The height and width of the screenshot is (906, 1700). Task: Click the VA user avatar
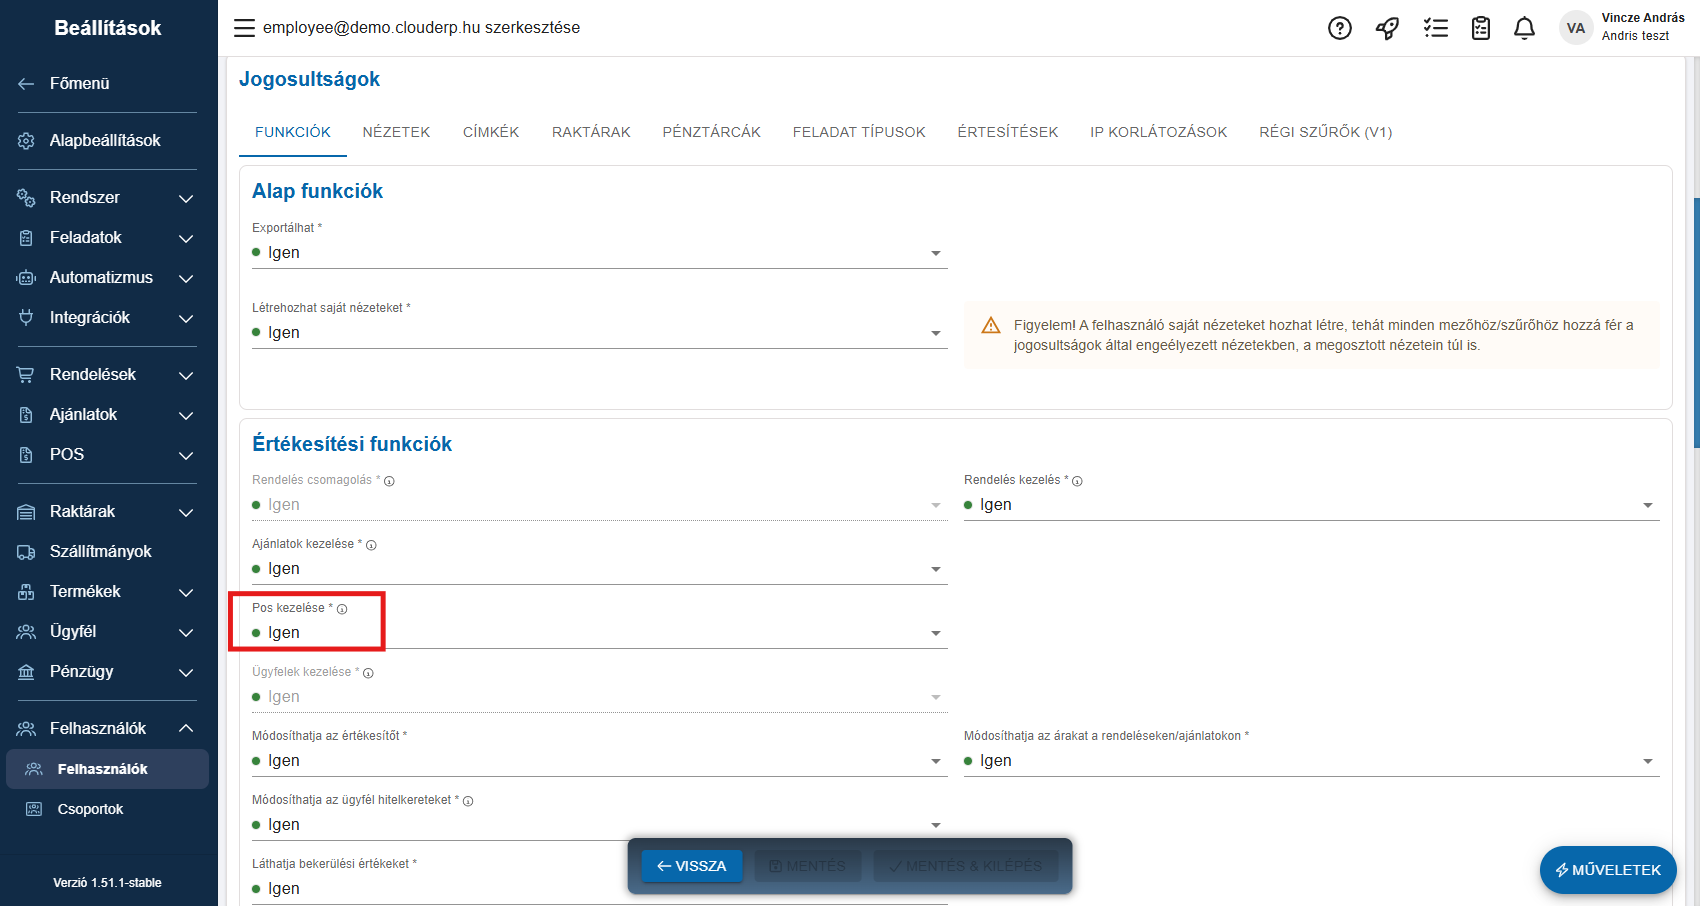pyautogui.click(x=1575, y=28)
